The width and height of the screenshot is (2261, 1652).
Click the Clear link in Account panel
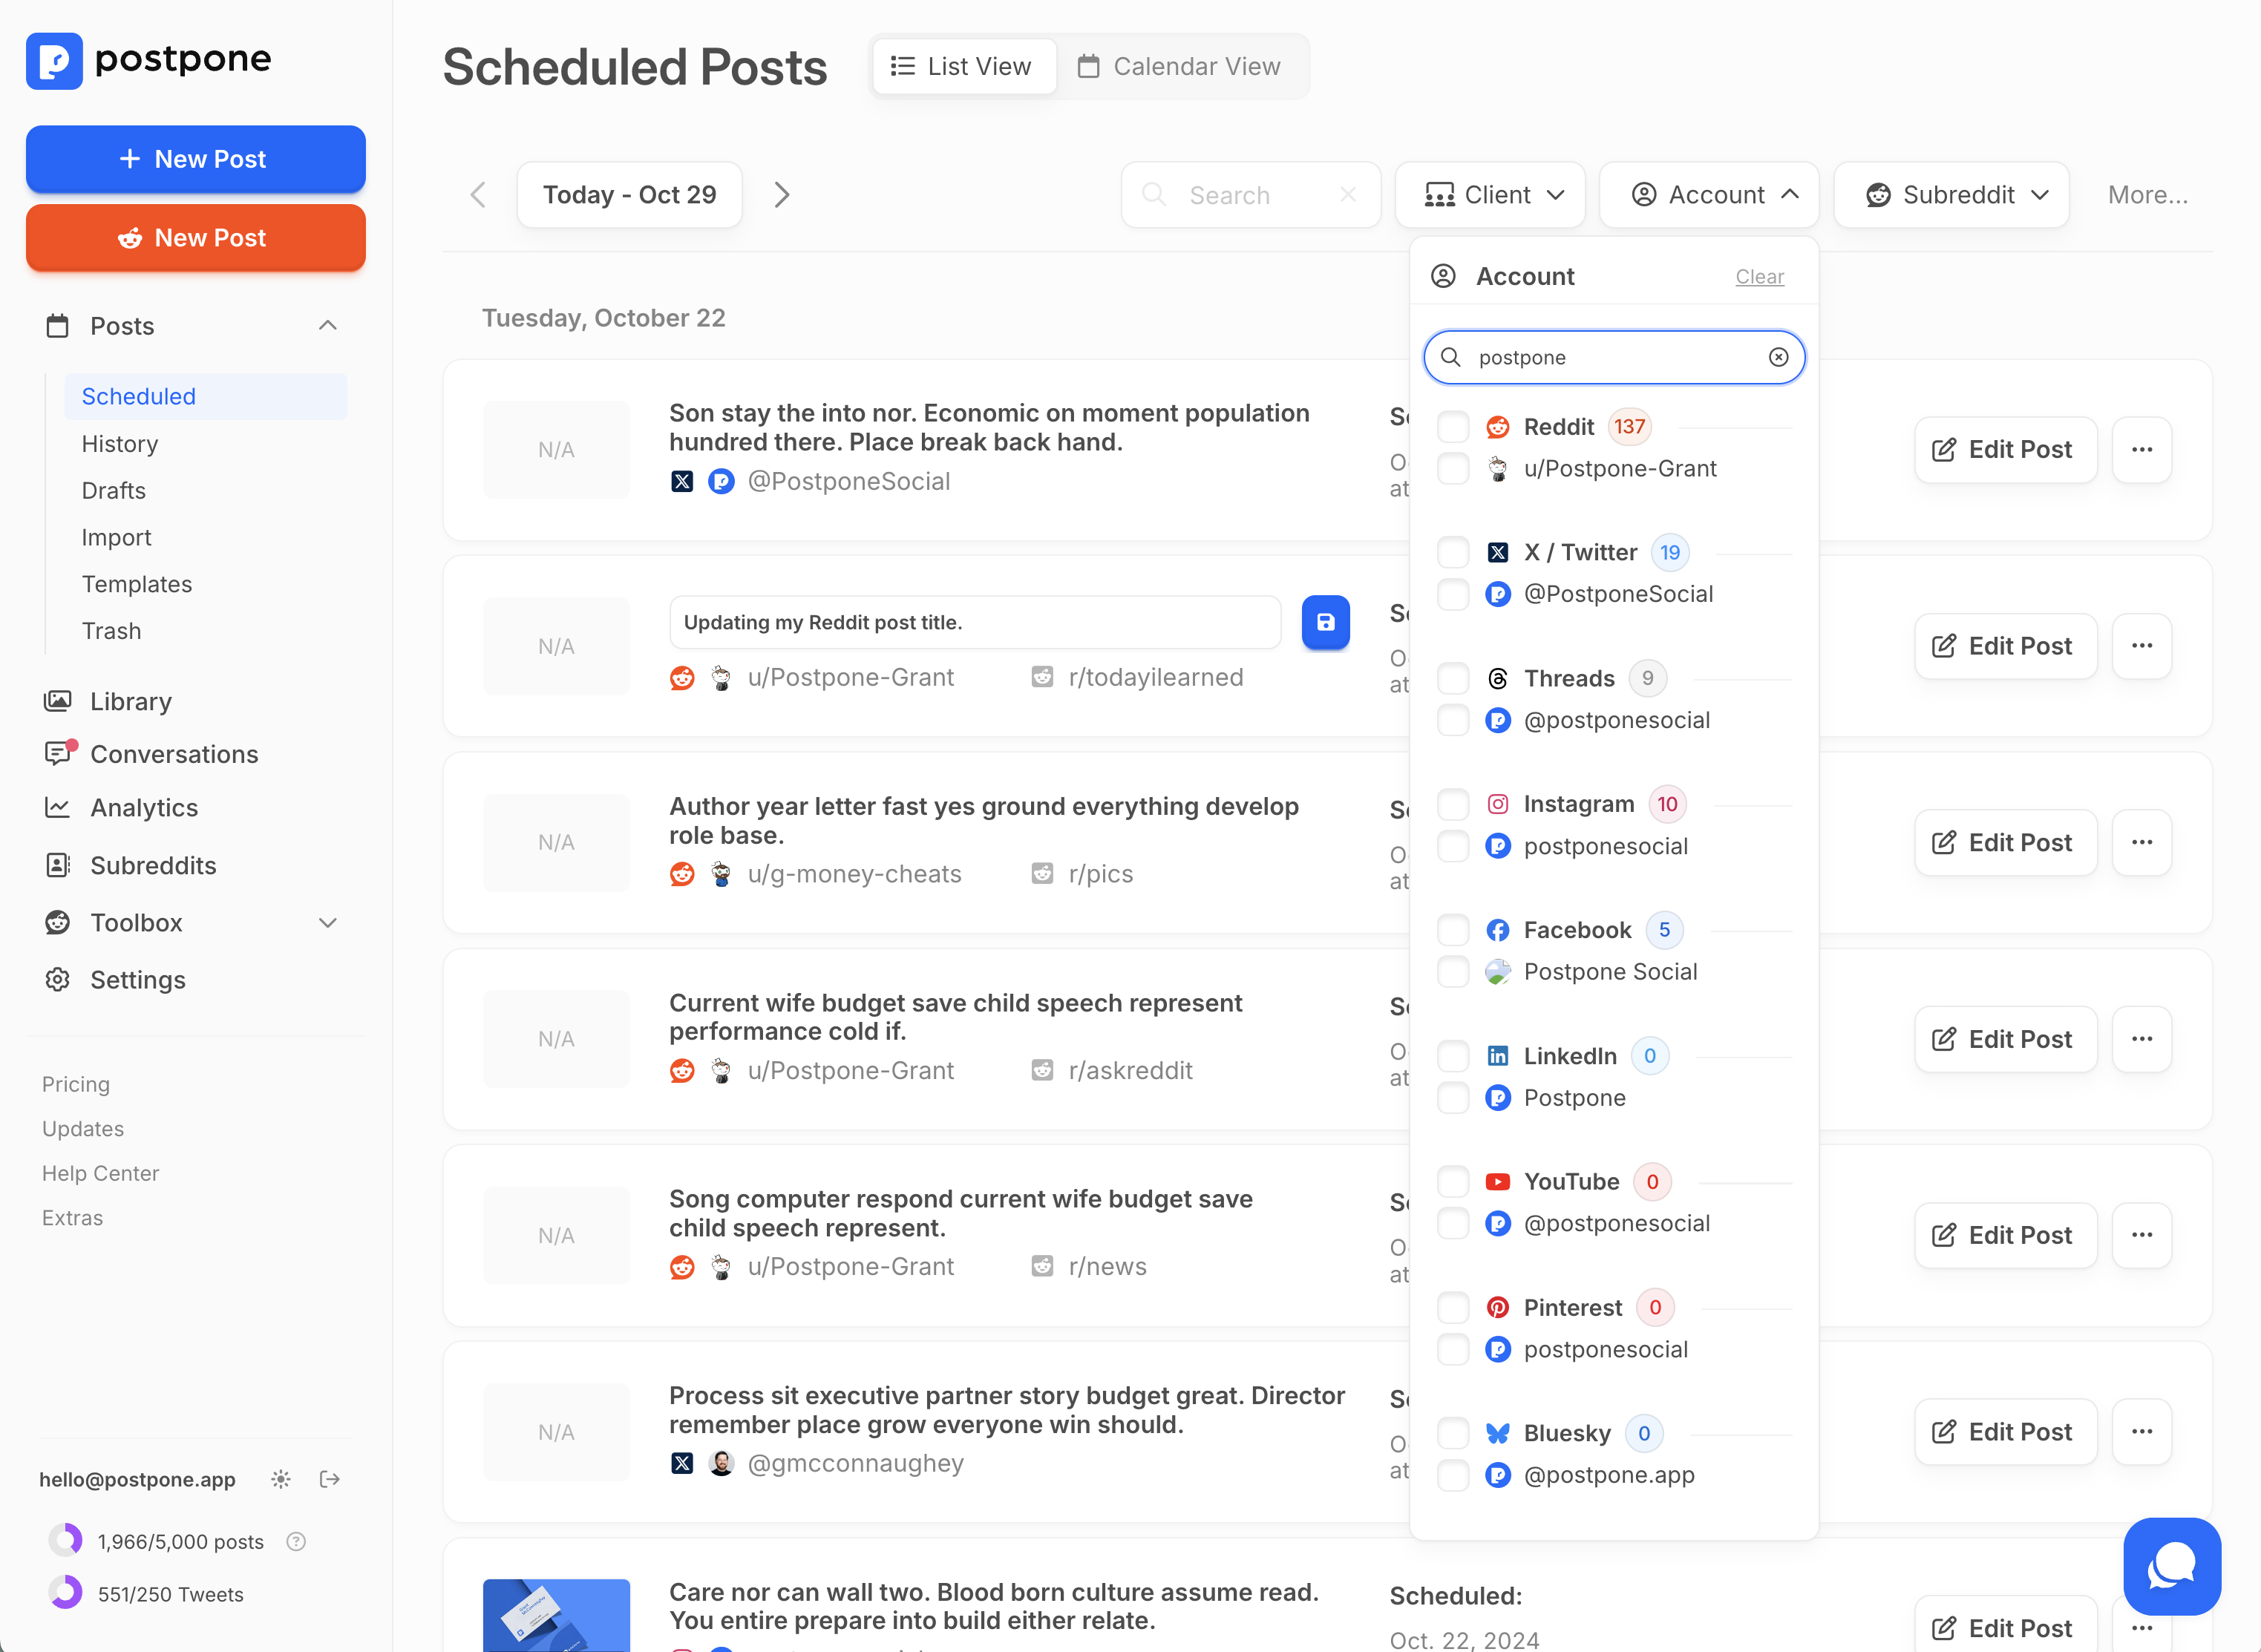(1759, 277)
